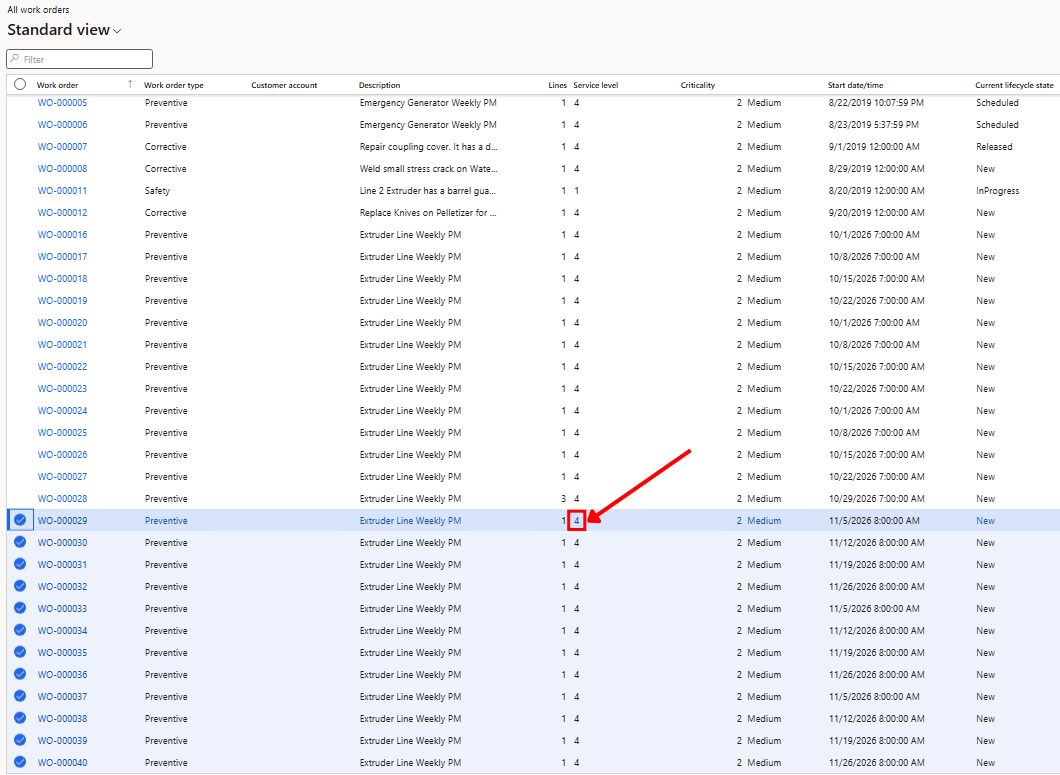Click the filter search magnifier icon
This screenshot has height=775, width=1060.
tap(15, 59)
